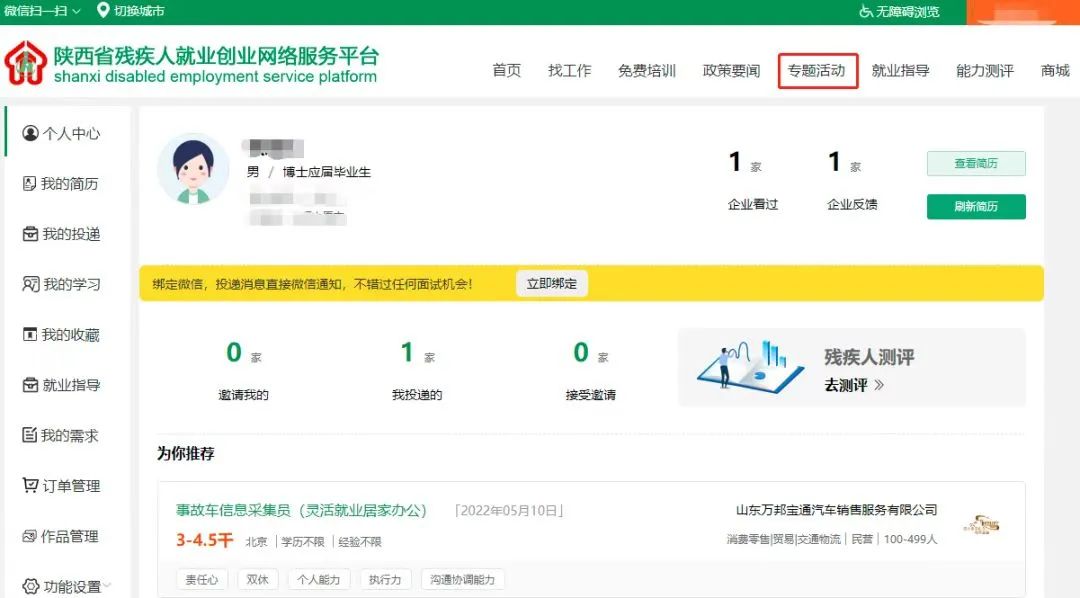The width and height of the screenshot is (1080, 598).
Task: Open 作品管理 works management icon
Action: [27, 537]
